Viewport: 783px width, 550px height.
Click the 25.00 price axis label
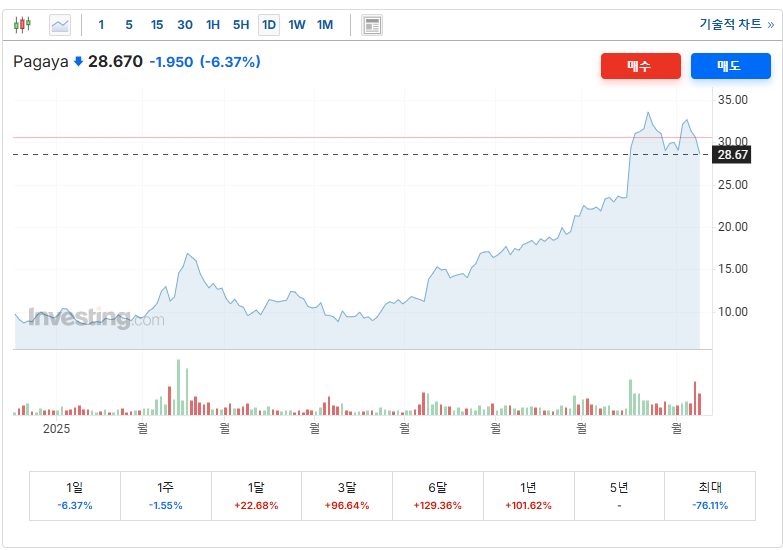pos(733,185)
